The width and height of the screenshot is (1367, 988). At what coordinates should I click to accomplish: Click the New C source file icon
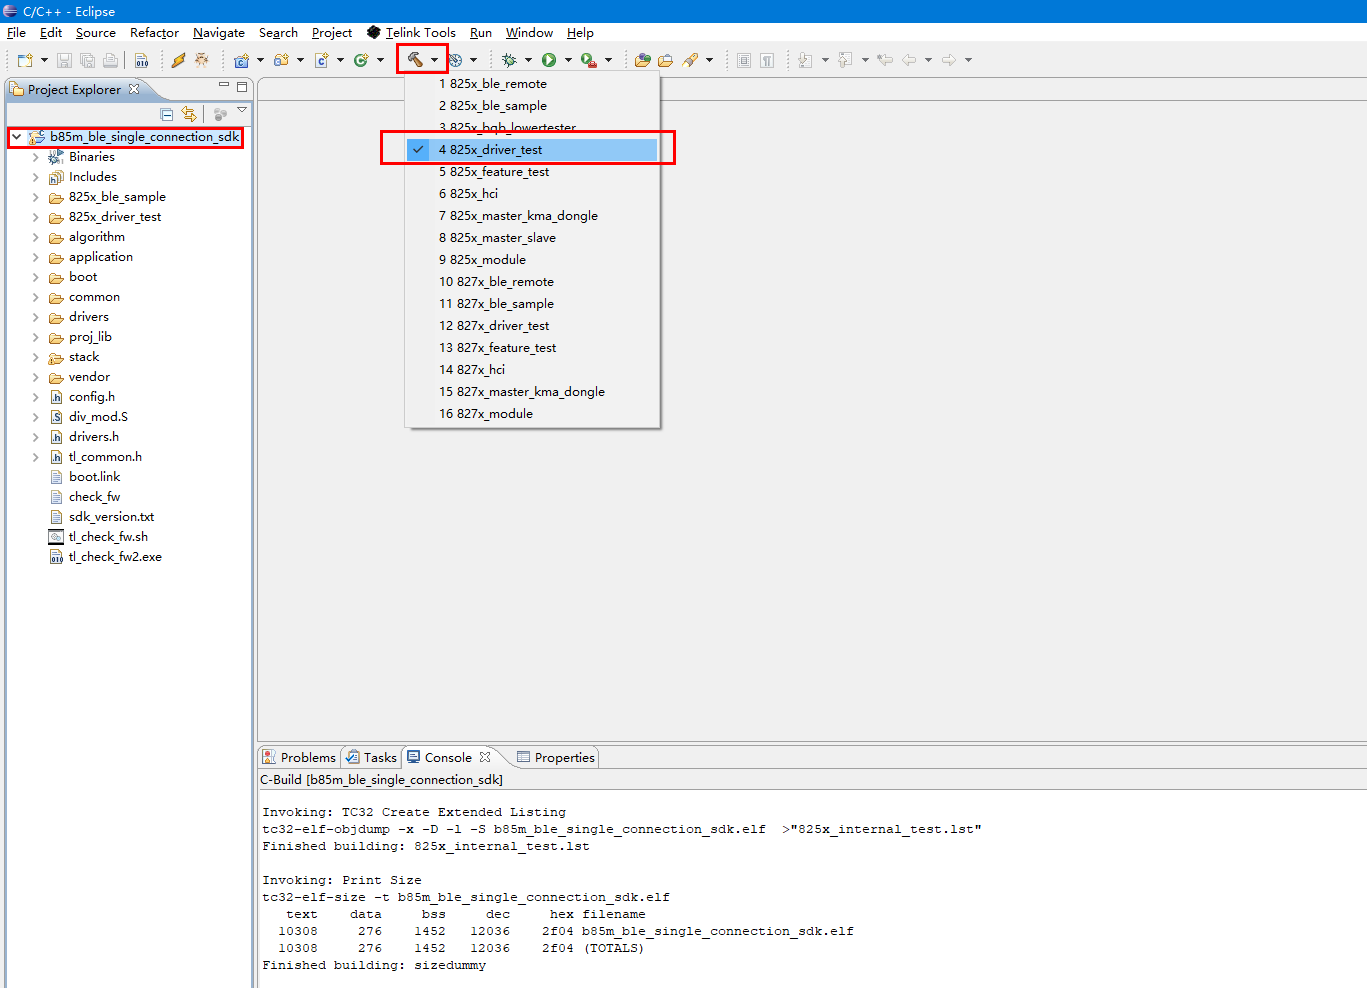pos(322,60)
